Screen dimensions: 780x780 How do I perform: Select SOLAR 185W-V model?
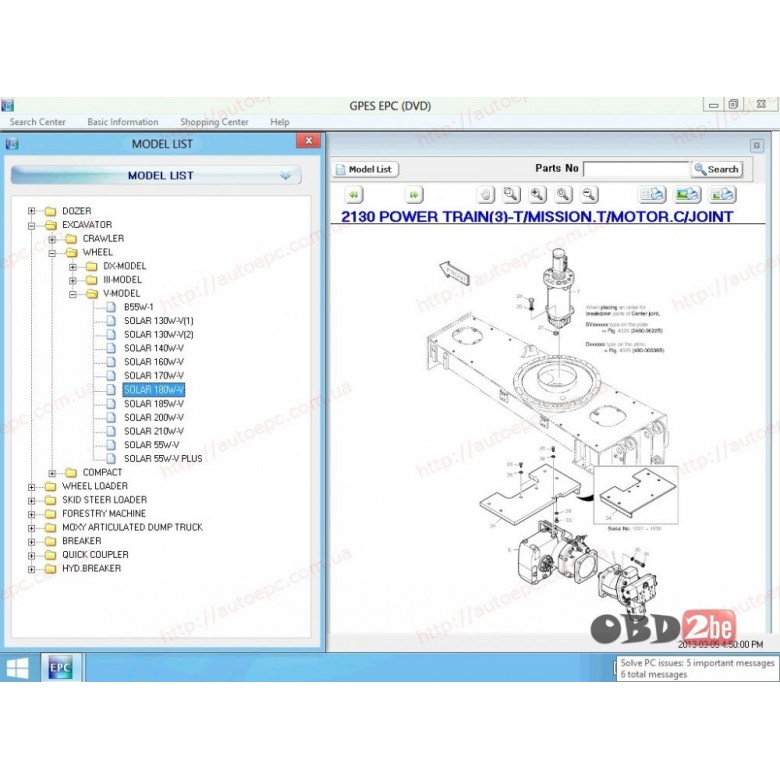(x=154, y=403)
